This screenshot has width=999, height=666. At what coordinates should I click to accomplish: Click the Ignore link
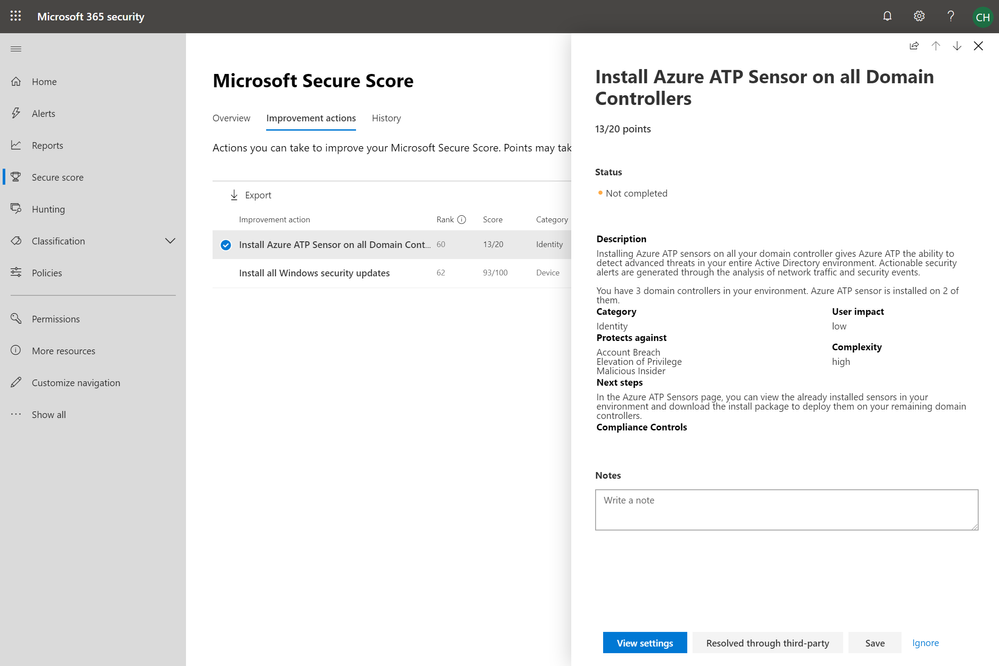tap(925, 643)
